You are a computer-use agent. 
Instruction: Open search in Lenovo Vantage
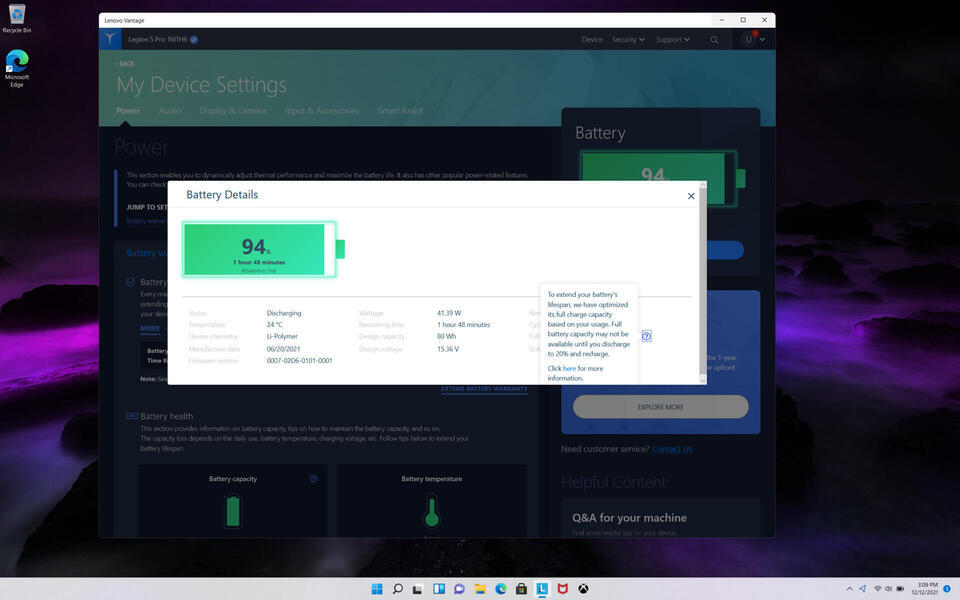(714, 40)
